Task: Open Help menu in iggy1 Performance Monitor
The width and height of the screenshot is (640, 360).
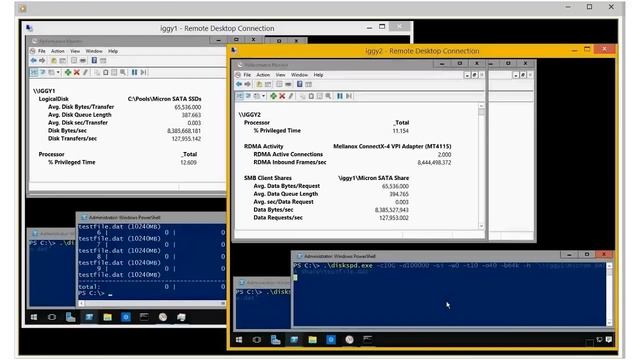Action: (113, 51)
